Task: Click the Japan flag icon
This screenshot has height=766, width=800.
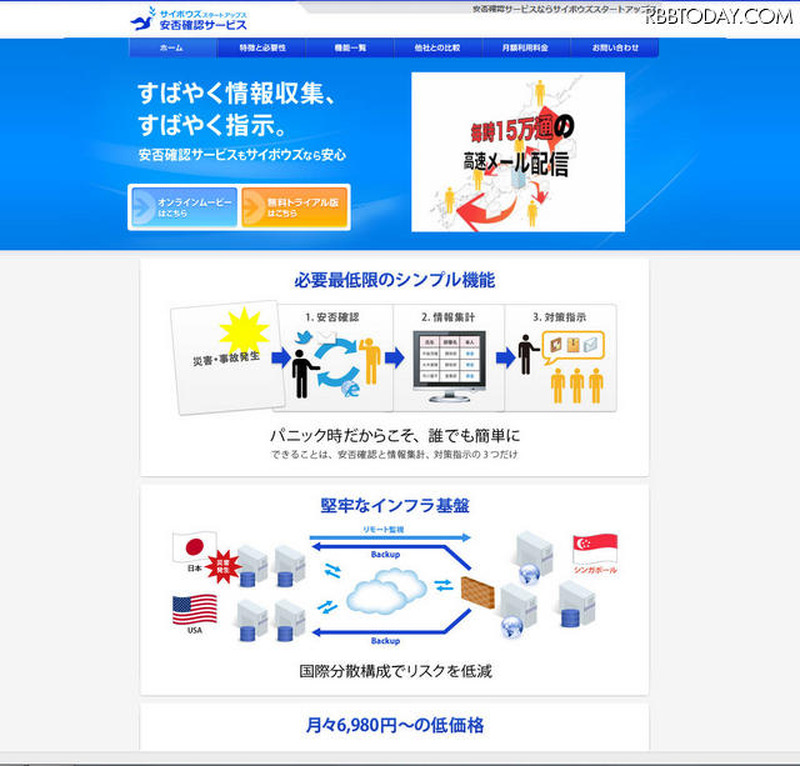Action: coord(194,548)
